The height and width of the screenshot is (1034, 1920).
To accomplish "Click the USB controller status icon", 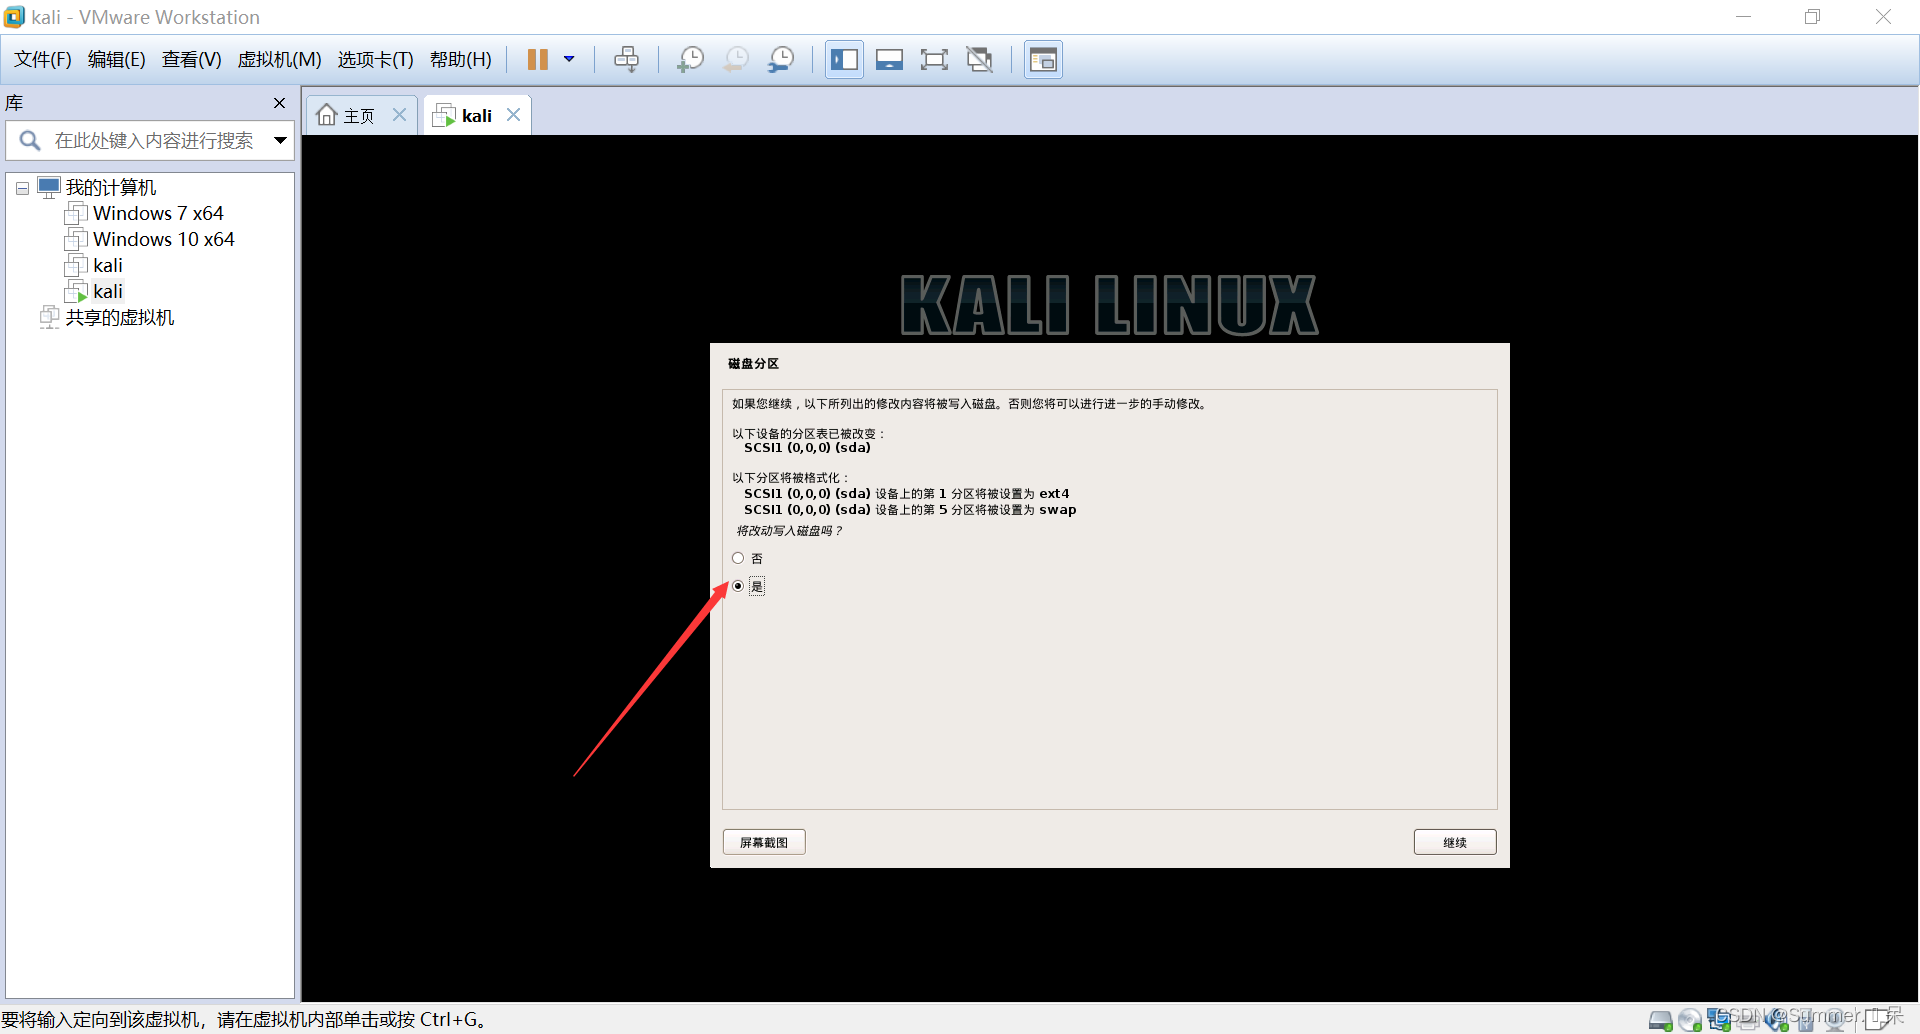I will click(1806, 1020).
